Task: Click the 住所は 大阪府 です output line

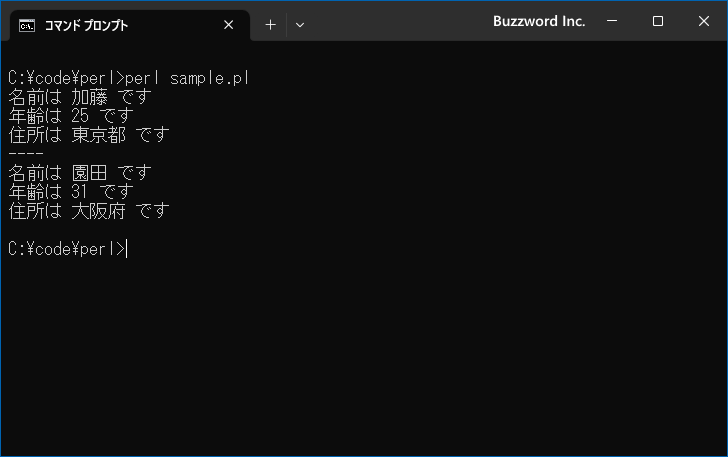Action: click(x=89, y=211)
